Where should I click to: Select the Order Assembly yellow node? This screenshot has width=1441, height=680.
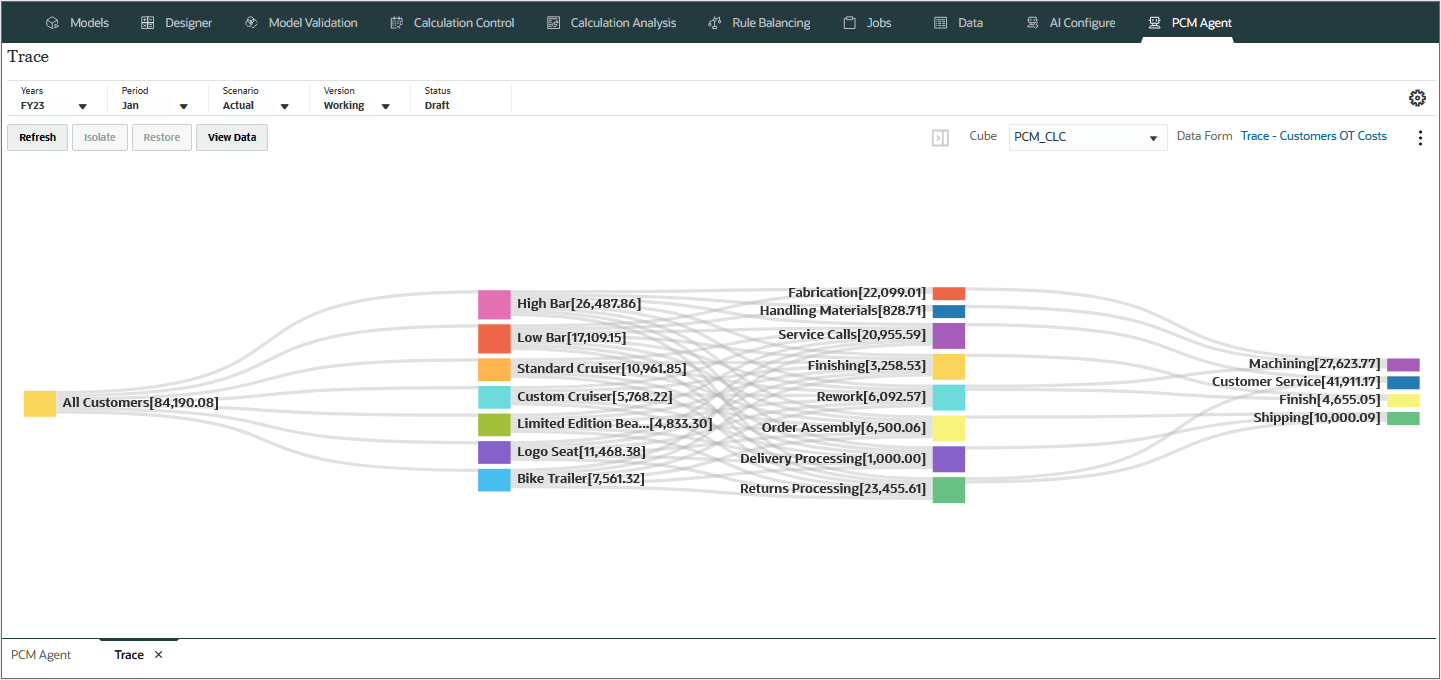949,429
